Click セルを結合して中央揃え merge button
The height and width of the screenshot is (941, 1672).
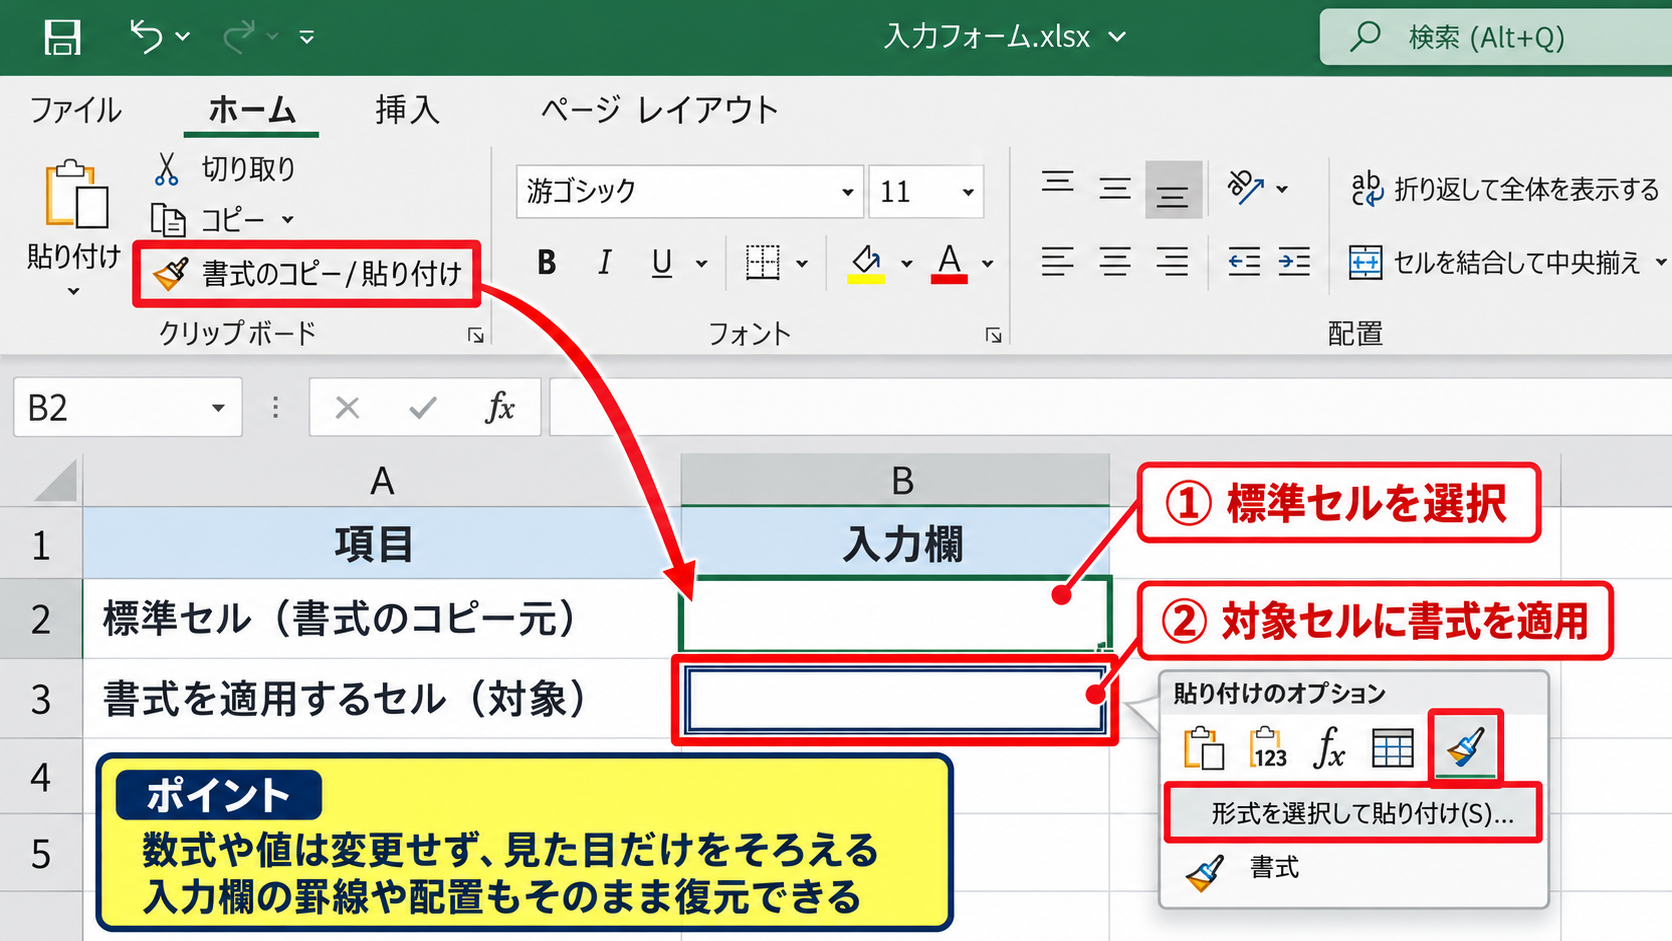[x=1495, y=263]
